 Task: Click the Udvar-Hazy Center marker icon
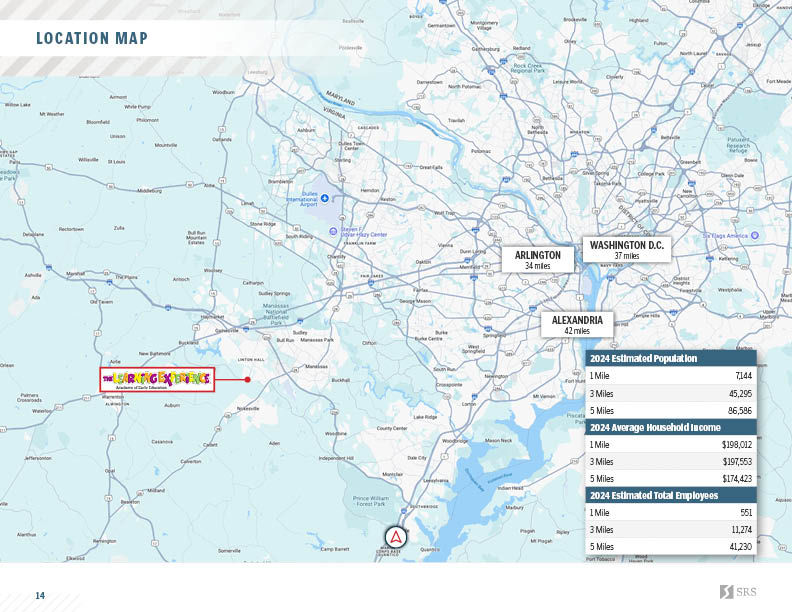point(333,231)
